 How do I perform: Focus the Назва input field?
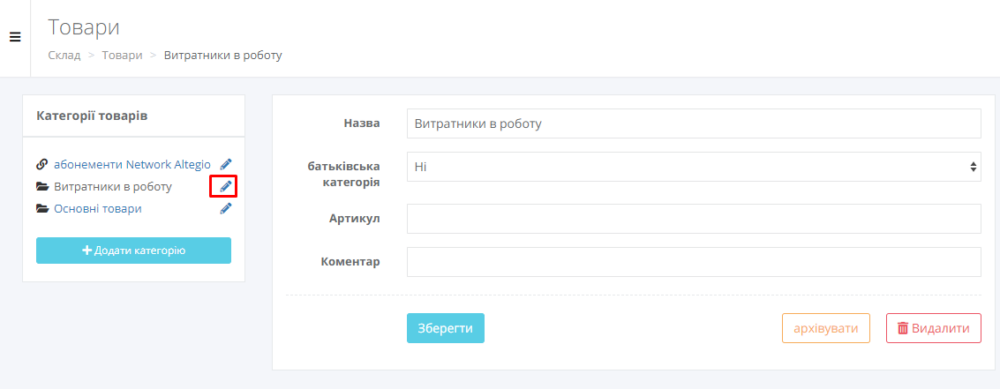pyautogui.click(x=694, y=124)
